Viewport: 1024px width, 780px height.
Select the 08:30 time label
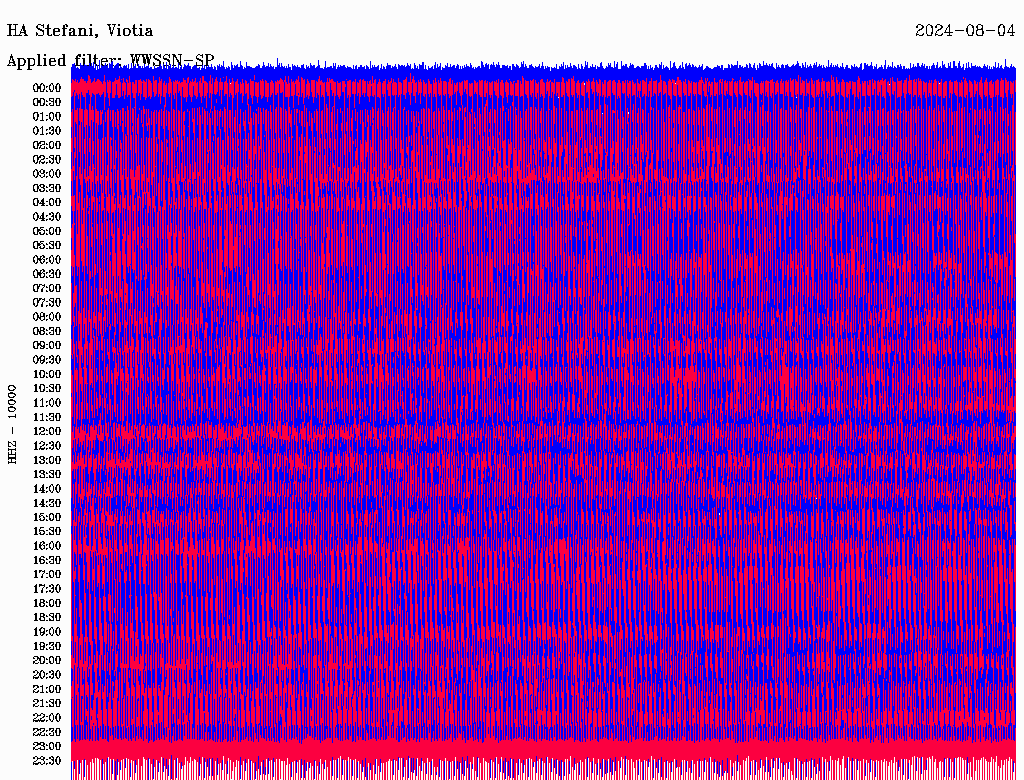coord(47,331)
